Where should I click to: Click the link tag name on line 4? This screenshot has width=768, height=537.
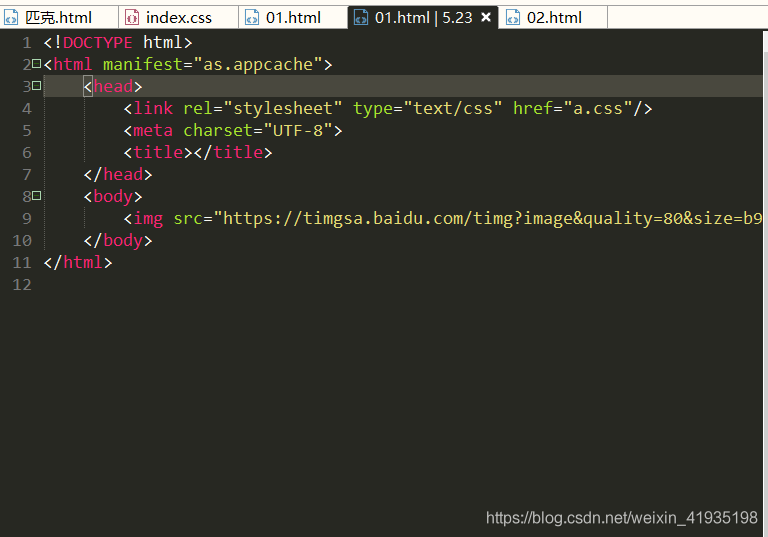point(153,108)
